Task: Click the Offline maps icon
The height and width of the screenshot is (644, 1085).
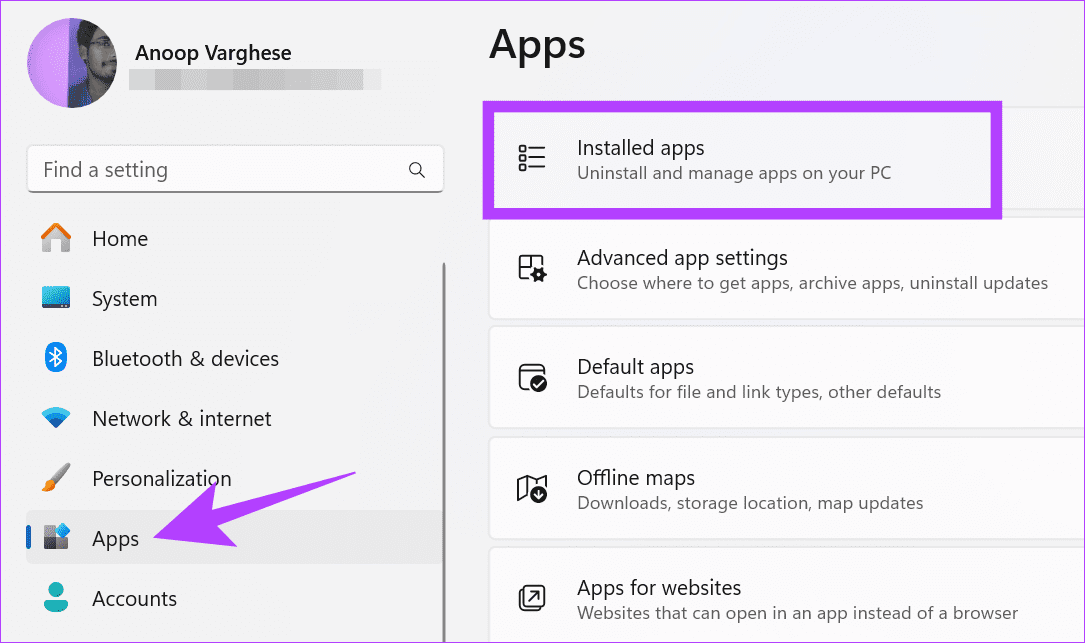Action: tap(532, 488)
